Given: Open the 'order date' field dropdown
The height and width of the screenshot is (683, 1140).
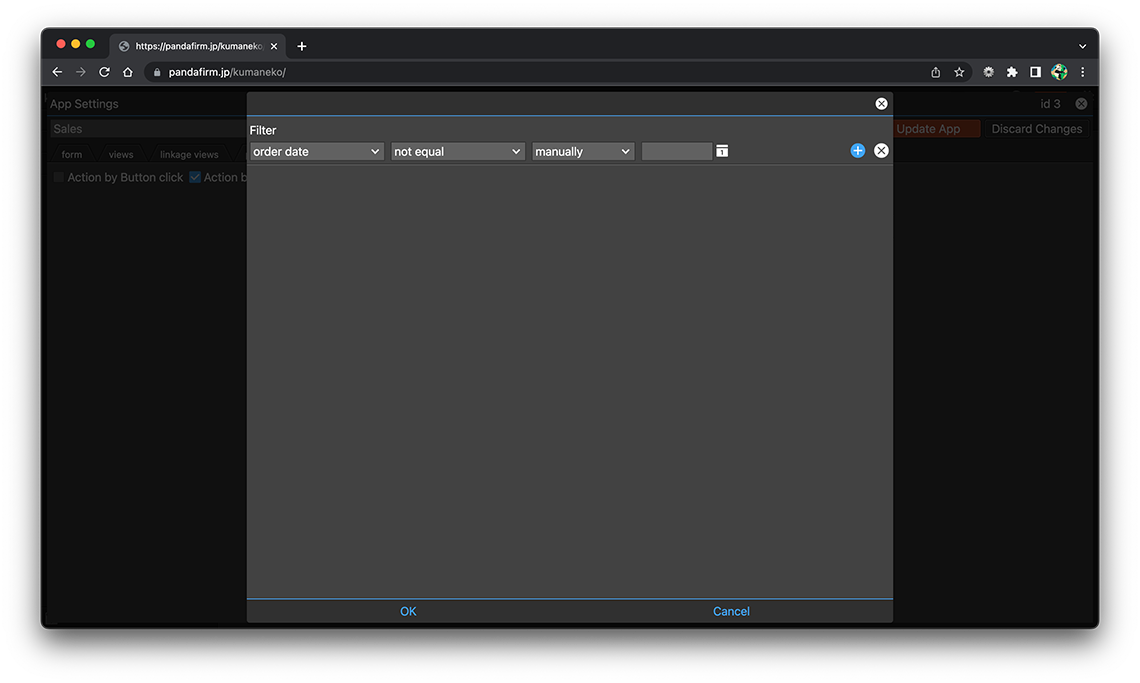Looking at the screenshot, I should (316, 152).
